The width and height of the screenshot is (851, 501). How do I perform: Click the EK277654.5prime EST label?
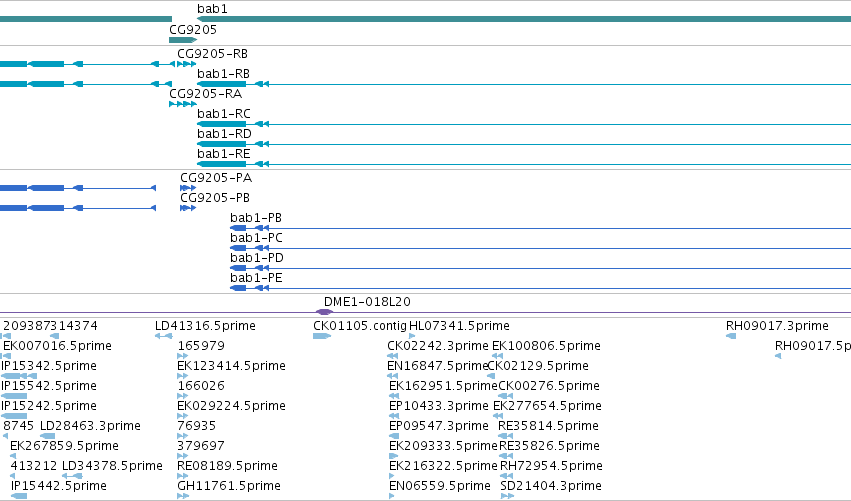(x=548, y=407)
